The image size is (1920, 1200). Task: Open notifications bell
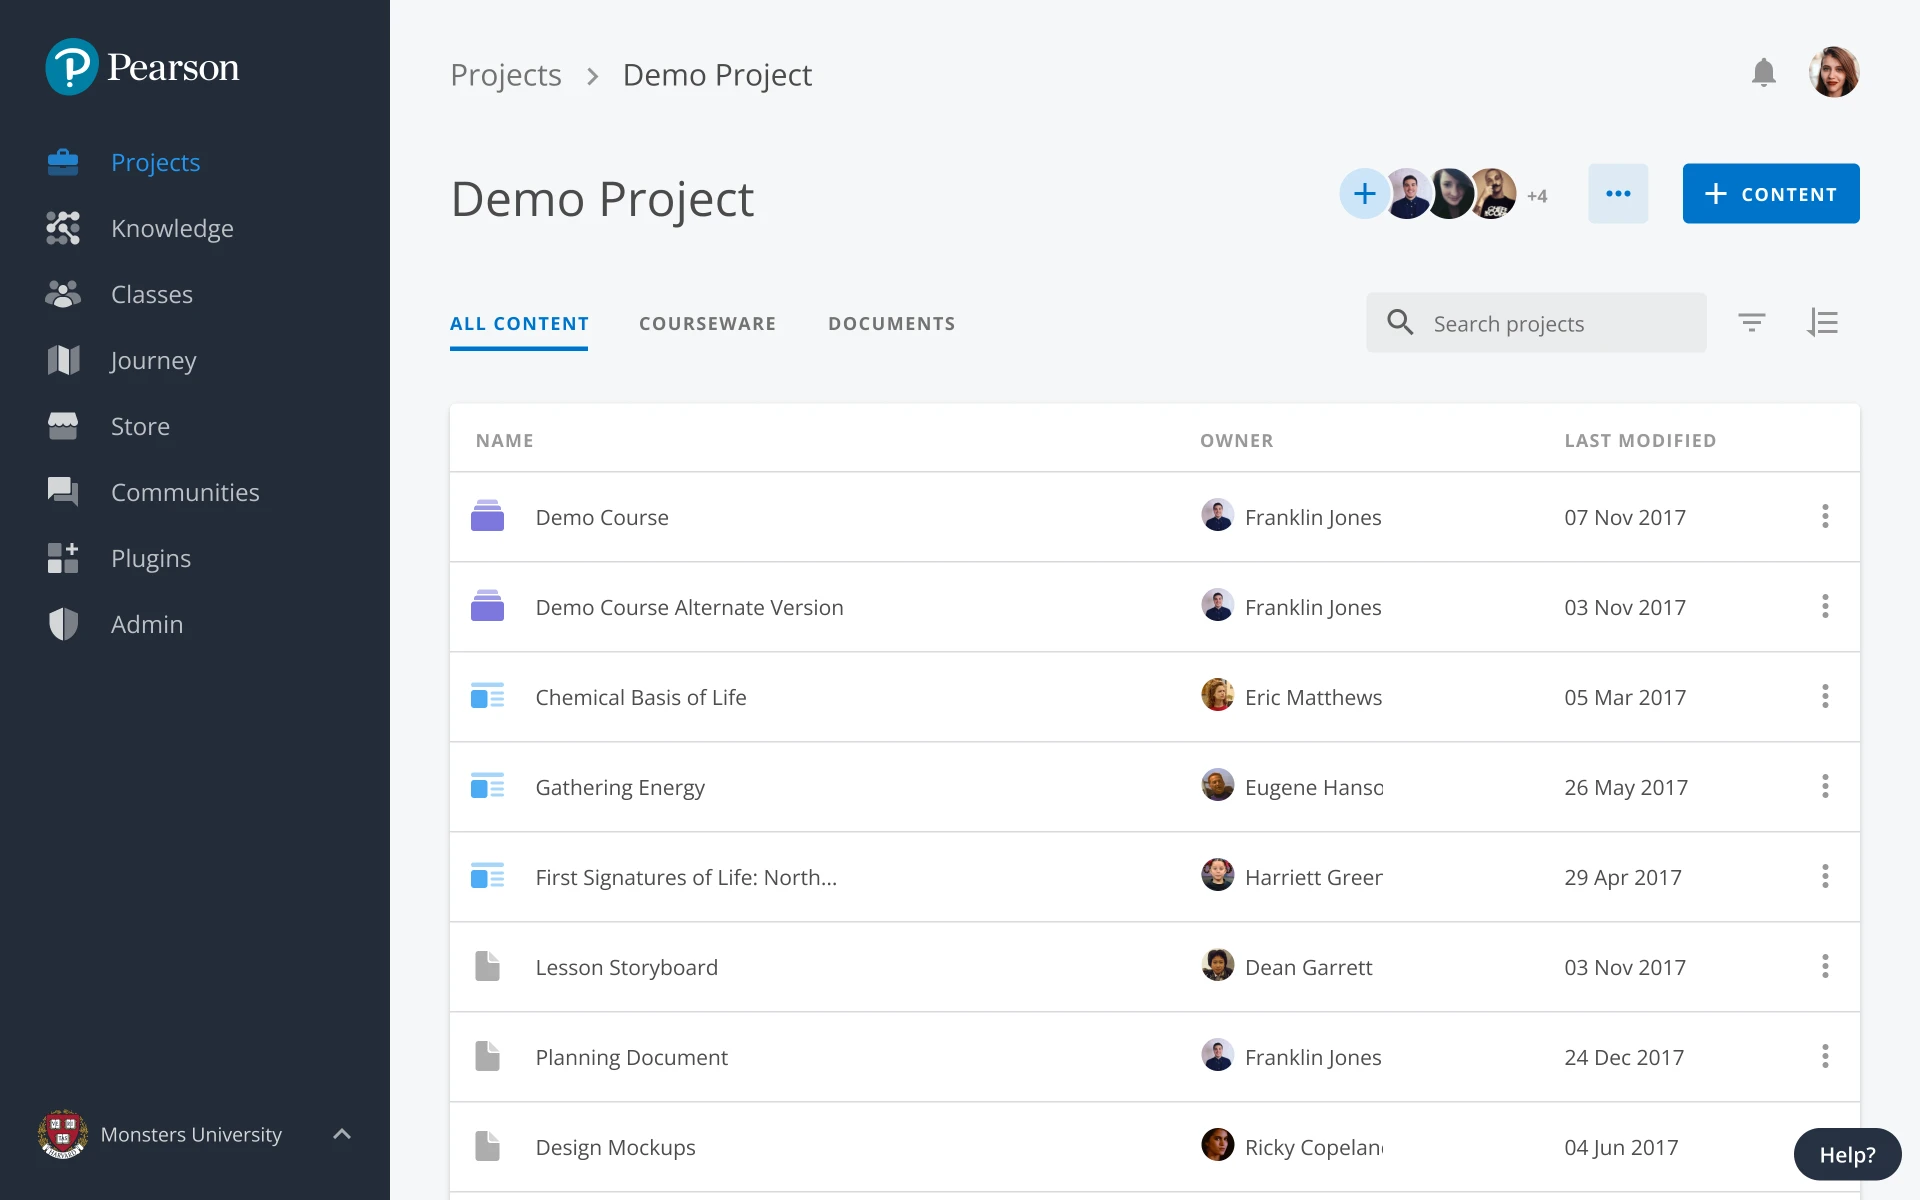pos(1764,73)
